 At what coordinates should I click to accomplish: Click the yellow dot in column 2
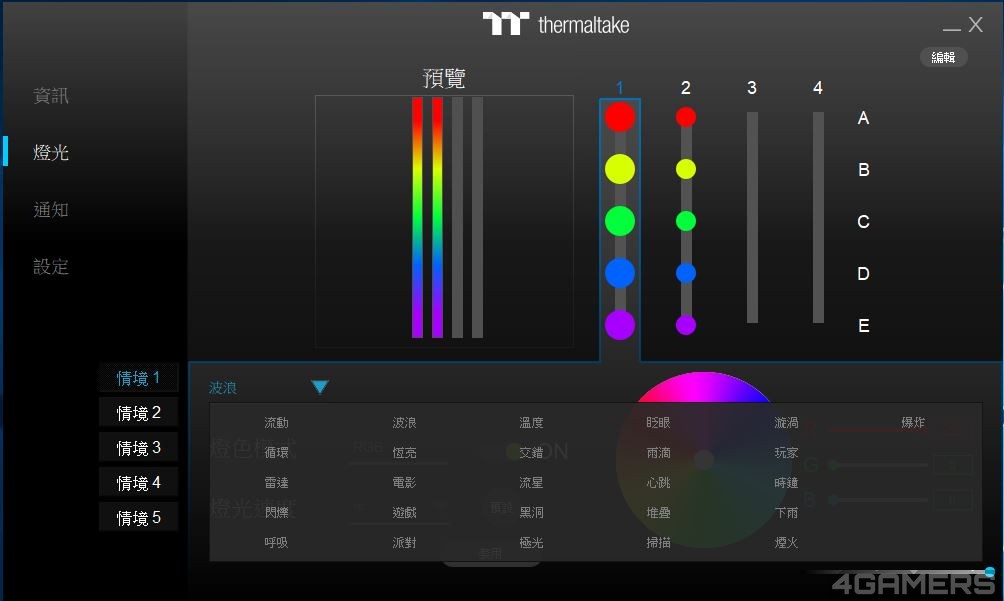click(686, 169)
